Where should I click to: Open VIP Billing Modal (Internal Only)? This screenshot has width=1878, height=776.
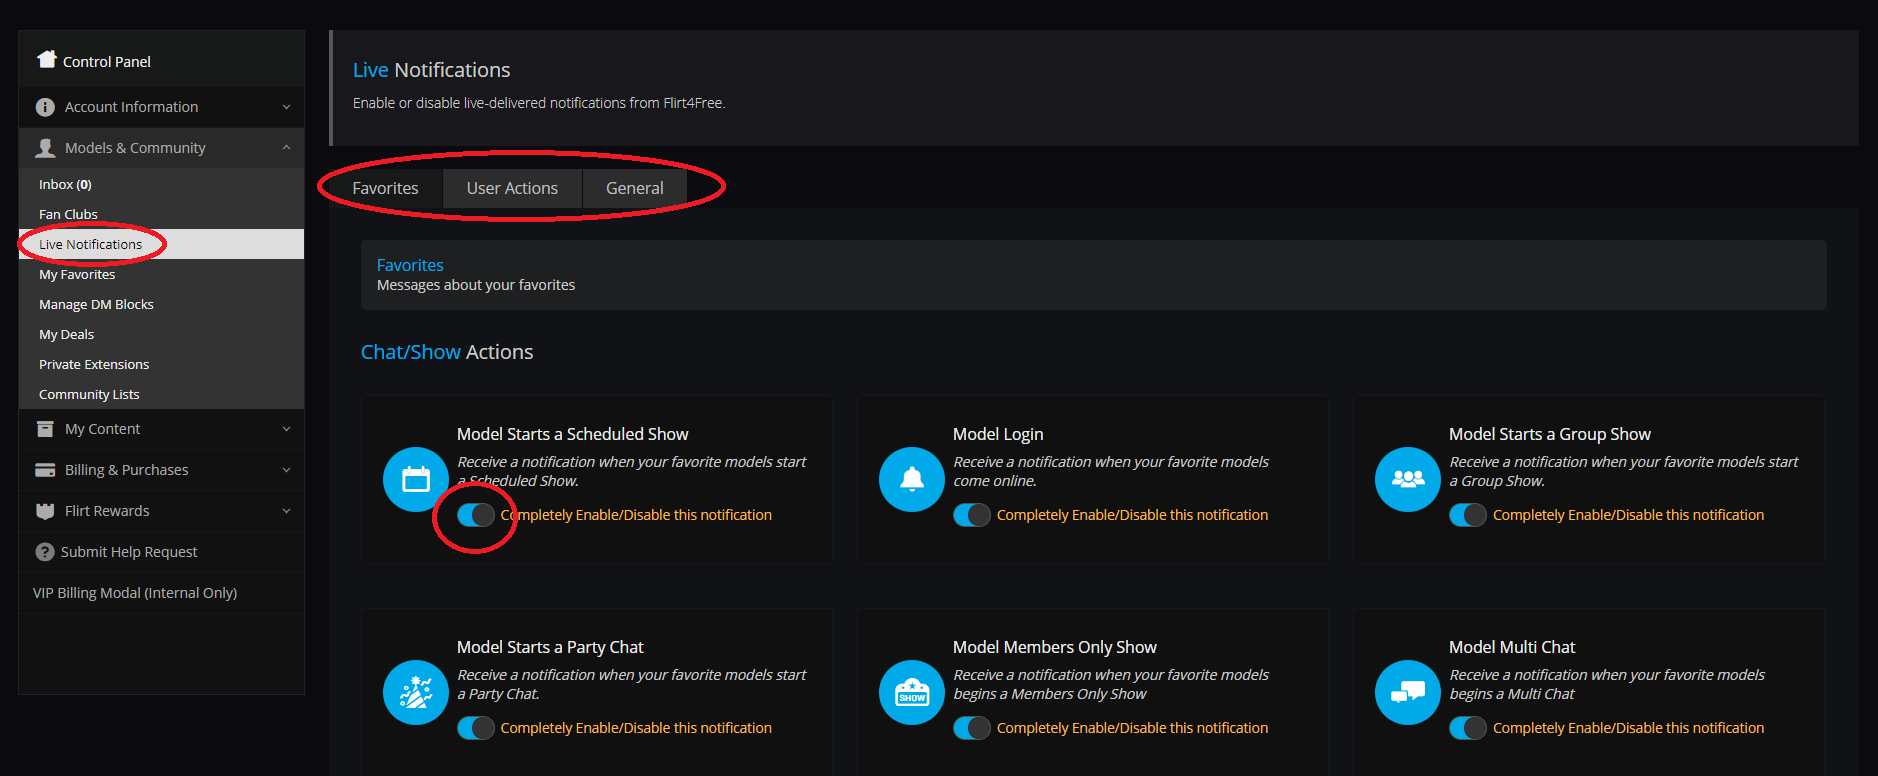[135, 593]
